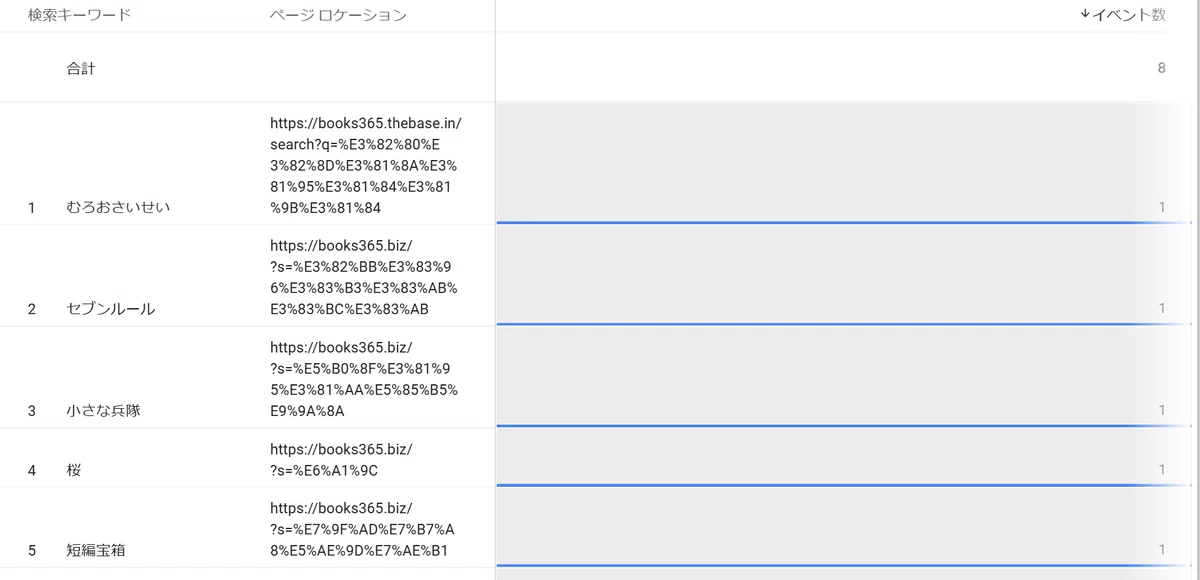Viewport: 1200px width, 580px height.
Task: Select the 桜 keyword cell
Action: pos(74,470)
